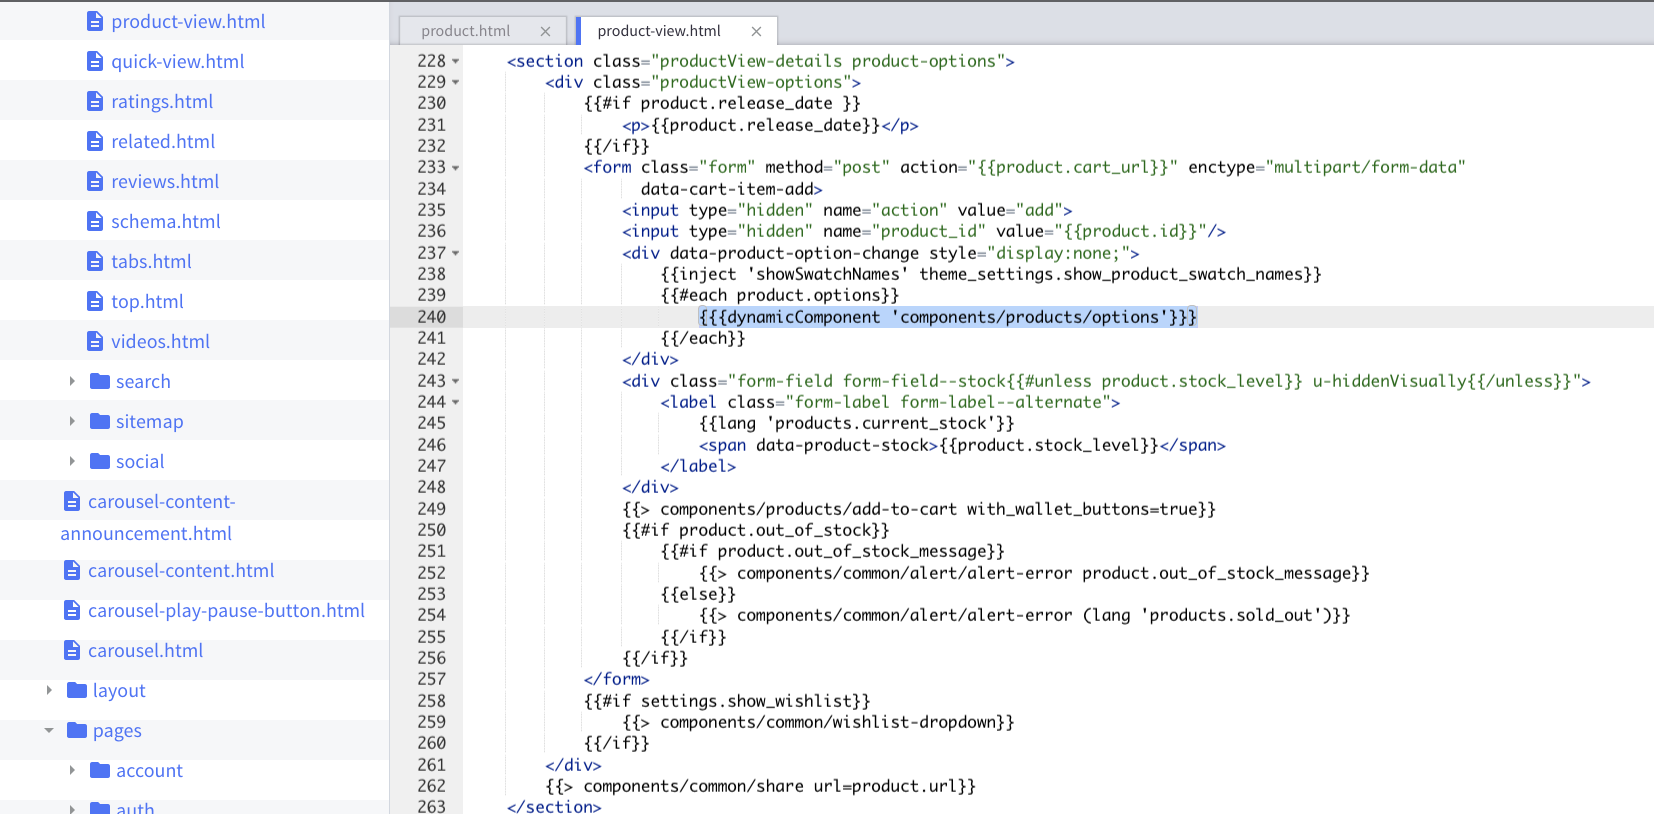Close the product.html tab

coord(545,31)
